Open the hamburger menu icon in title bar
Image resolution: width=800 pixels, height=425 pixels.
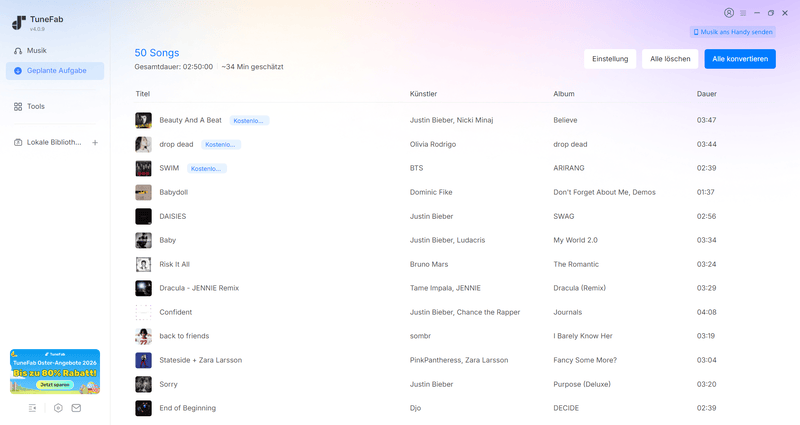click(743, 13)
